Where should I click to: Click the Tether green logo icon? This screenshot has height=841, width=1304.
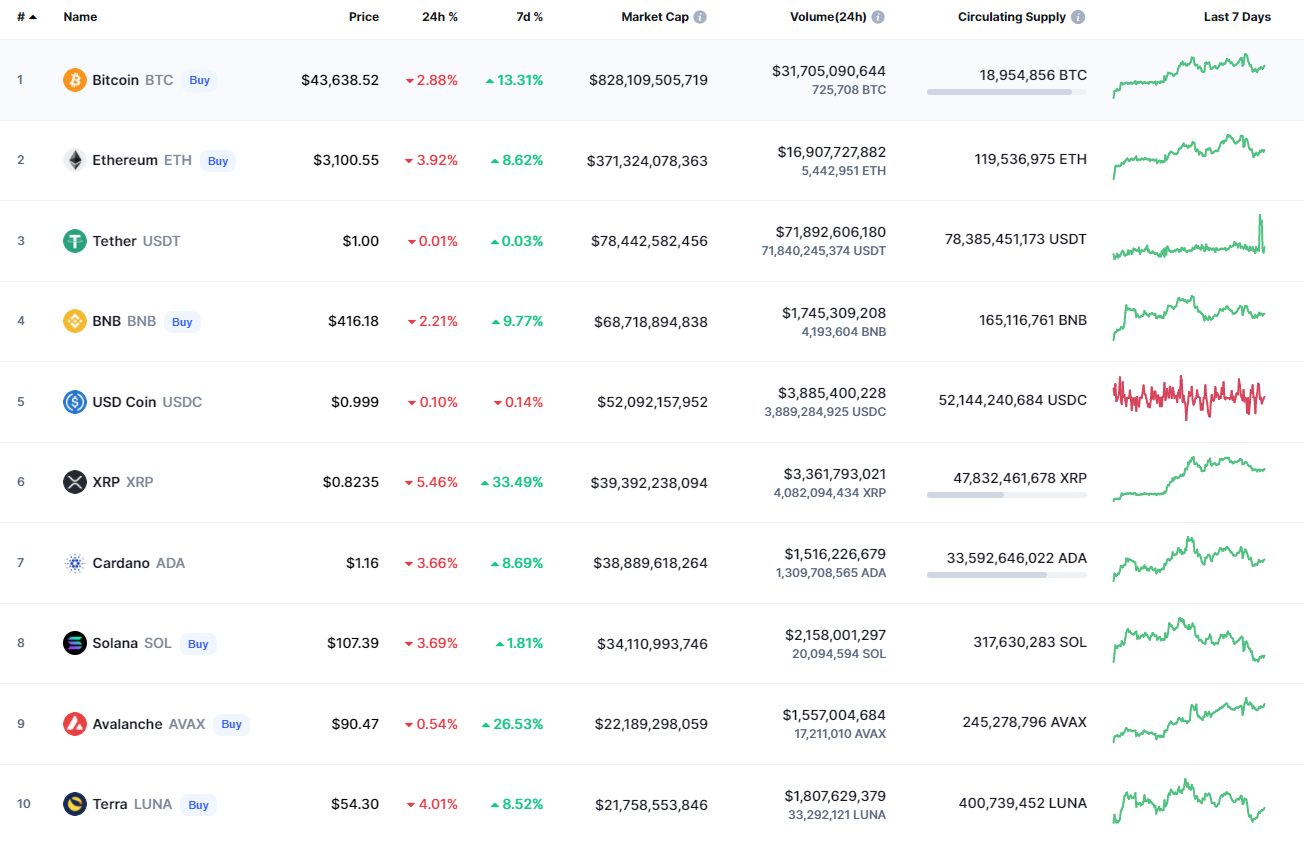pos(75,241)
